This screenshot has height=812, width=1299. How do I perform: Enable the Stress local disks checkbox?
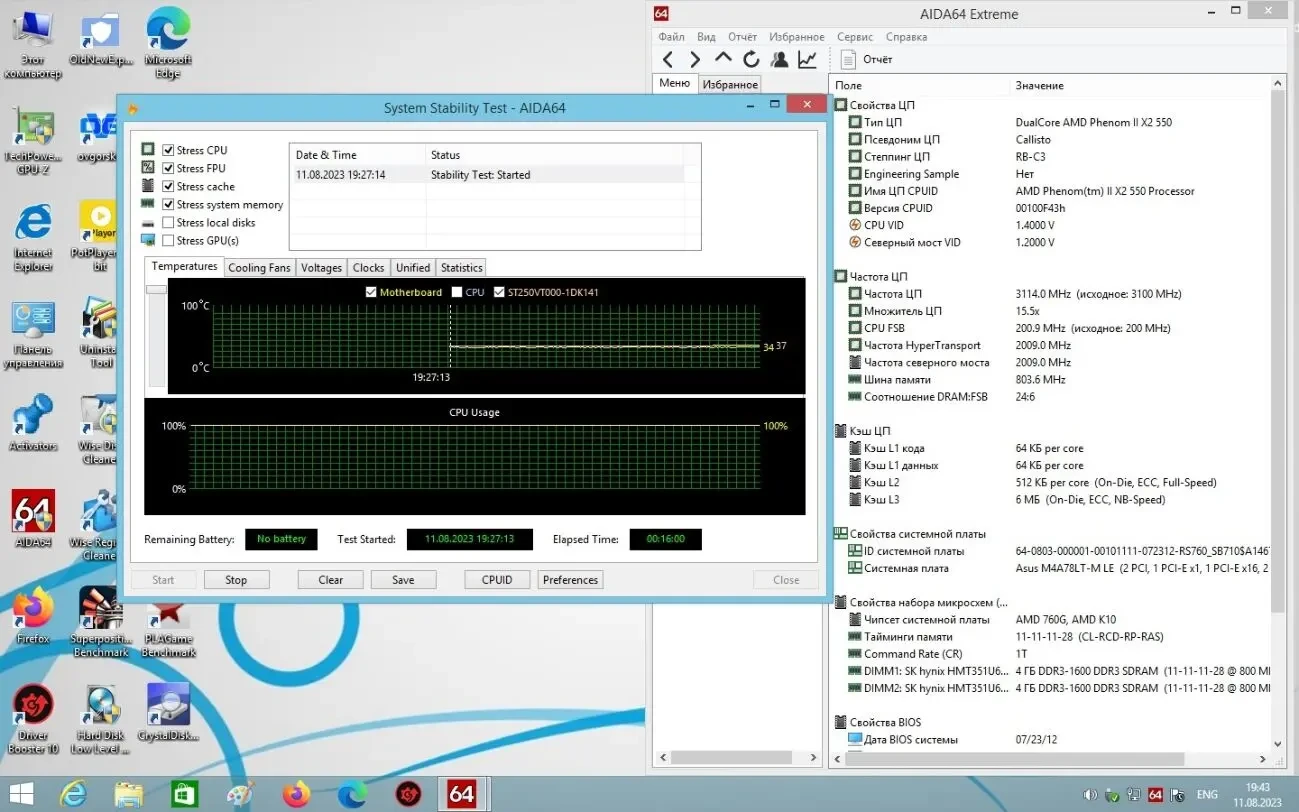pyautogui.click(x=169, y=223)
